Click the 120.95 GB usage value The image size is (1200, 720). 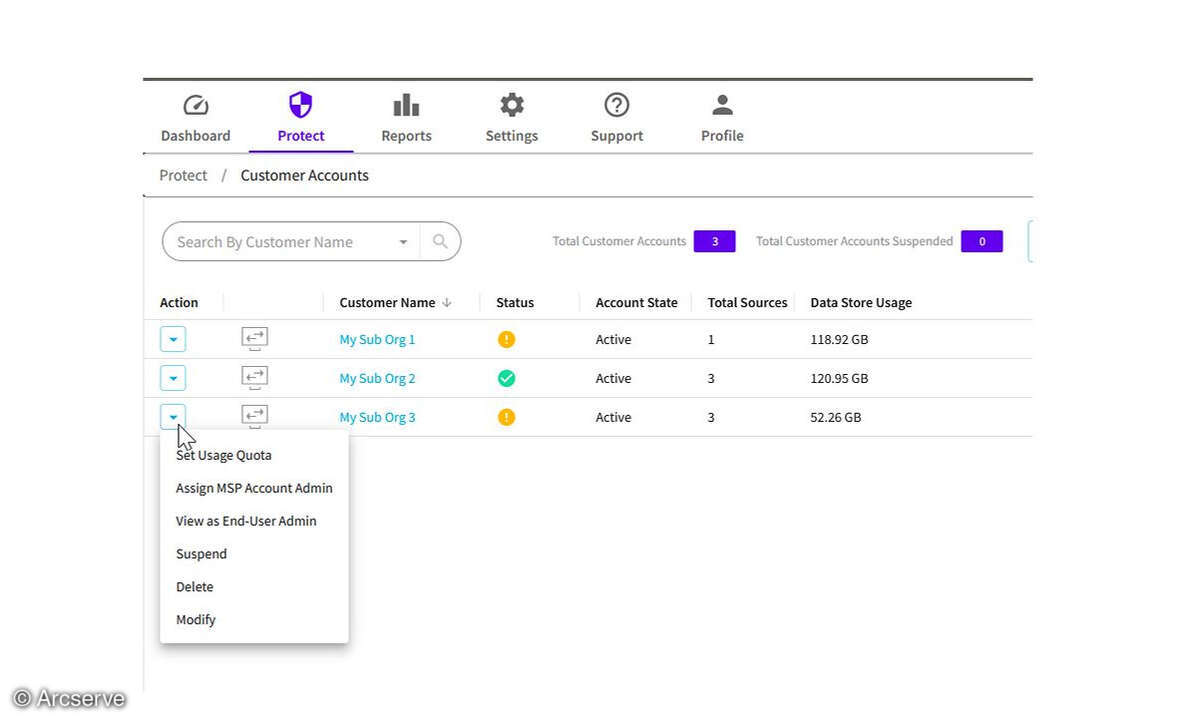click(x=839, y=378)
